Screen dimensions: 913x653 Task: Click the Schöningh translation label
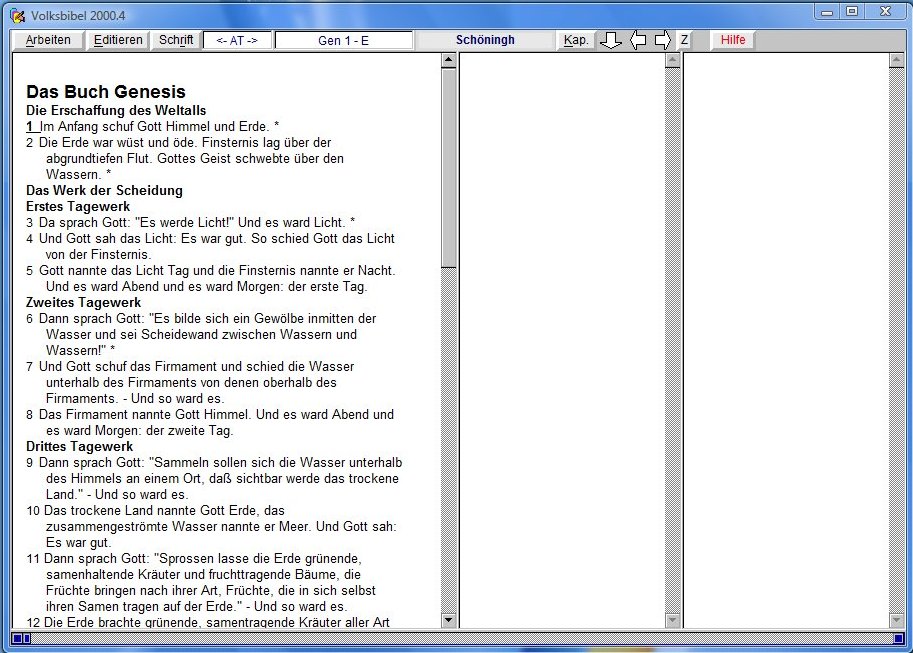tap(485, 40)
